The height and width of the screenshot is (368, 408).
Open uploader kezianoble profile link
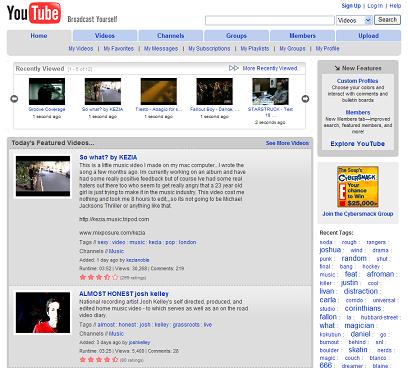point(137,260)
